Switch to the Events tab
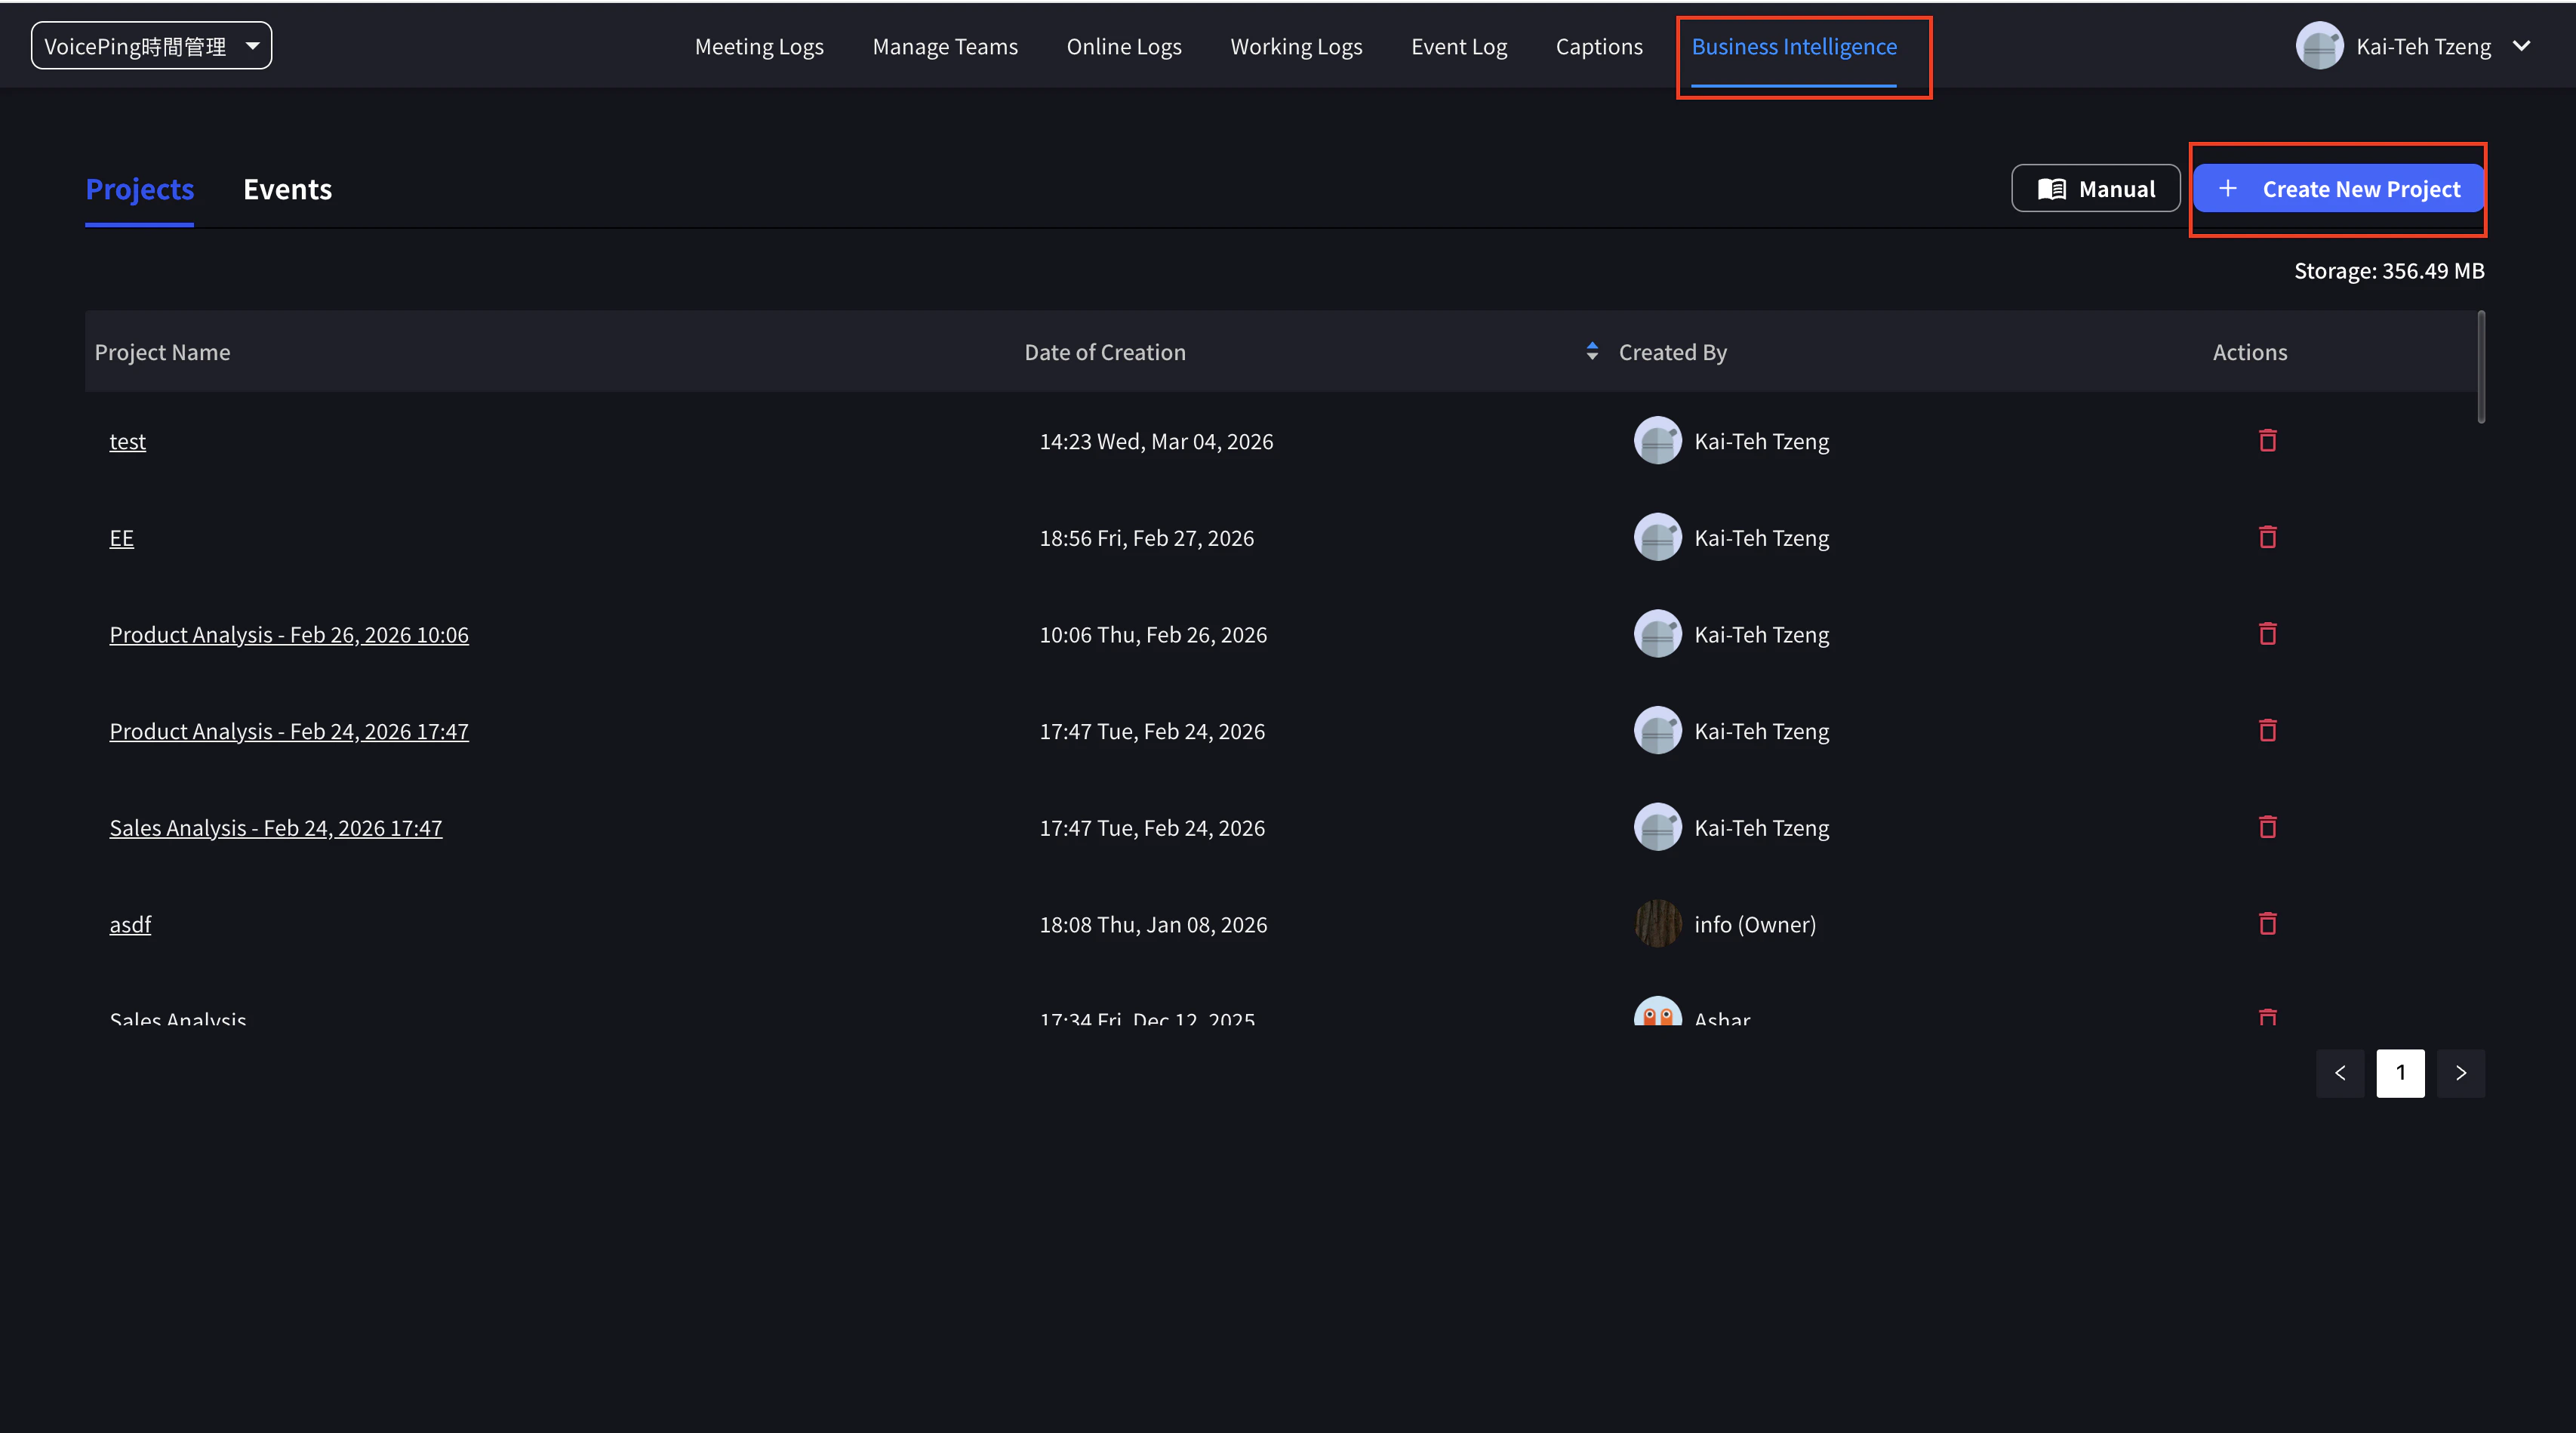This screenshot has height=1433, width=2576. click(x=287, y=189)
